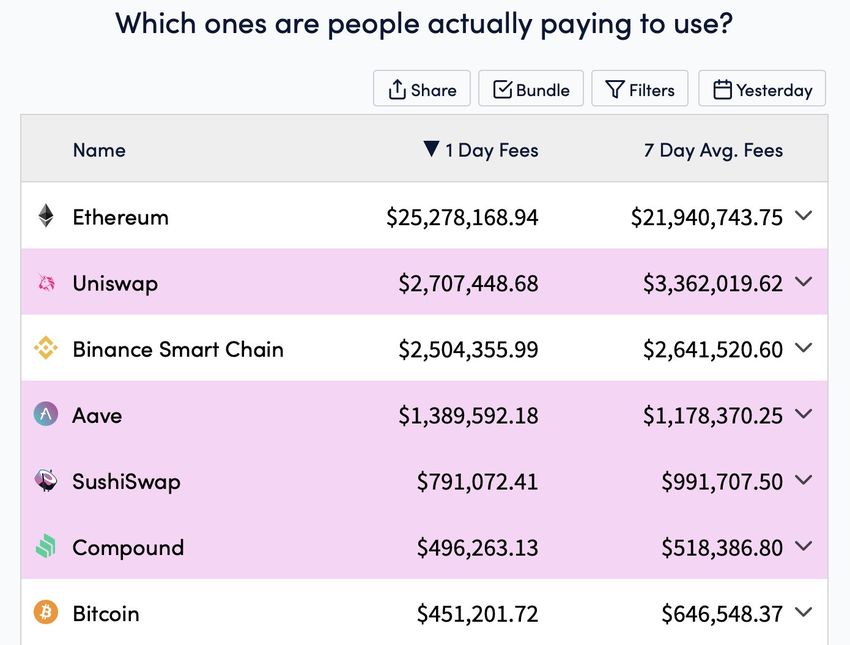Click the Aave ghost icon
Image resolution: width=850 pixels, height=645 pixels.
[x=46, y=415]
